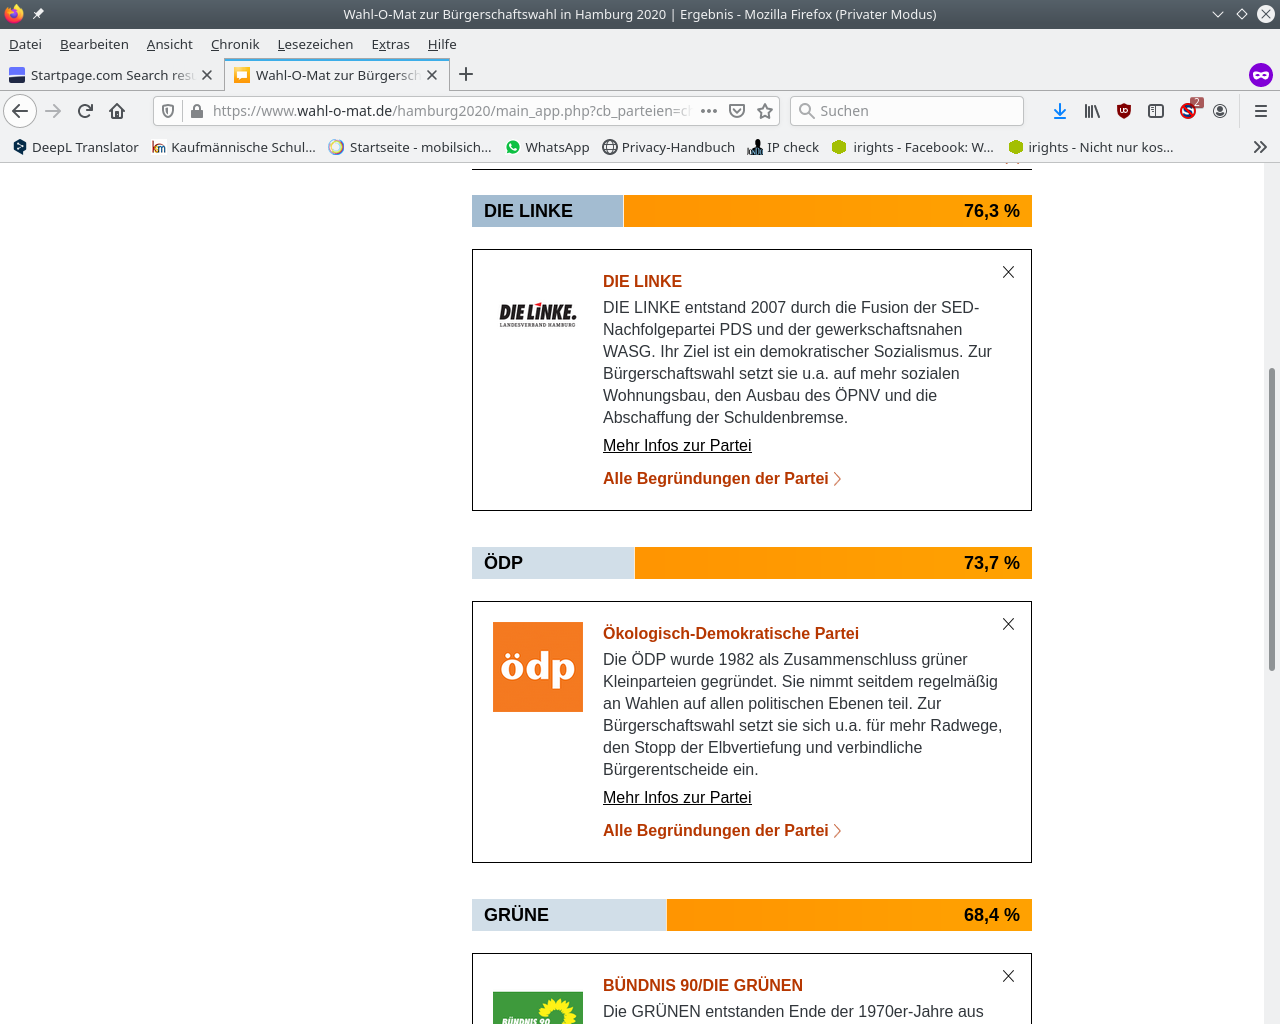Go back one page with the back arrow
The width and height of the screenshot is (1280, 1024).
20,111
